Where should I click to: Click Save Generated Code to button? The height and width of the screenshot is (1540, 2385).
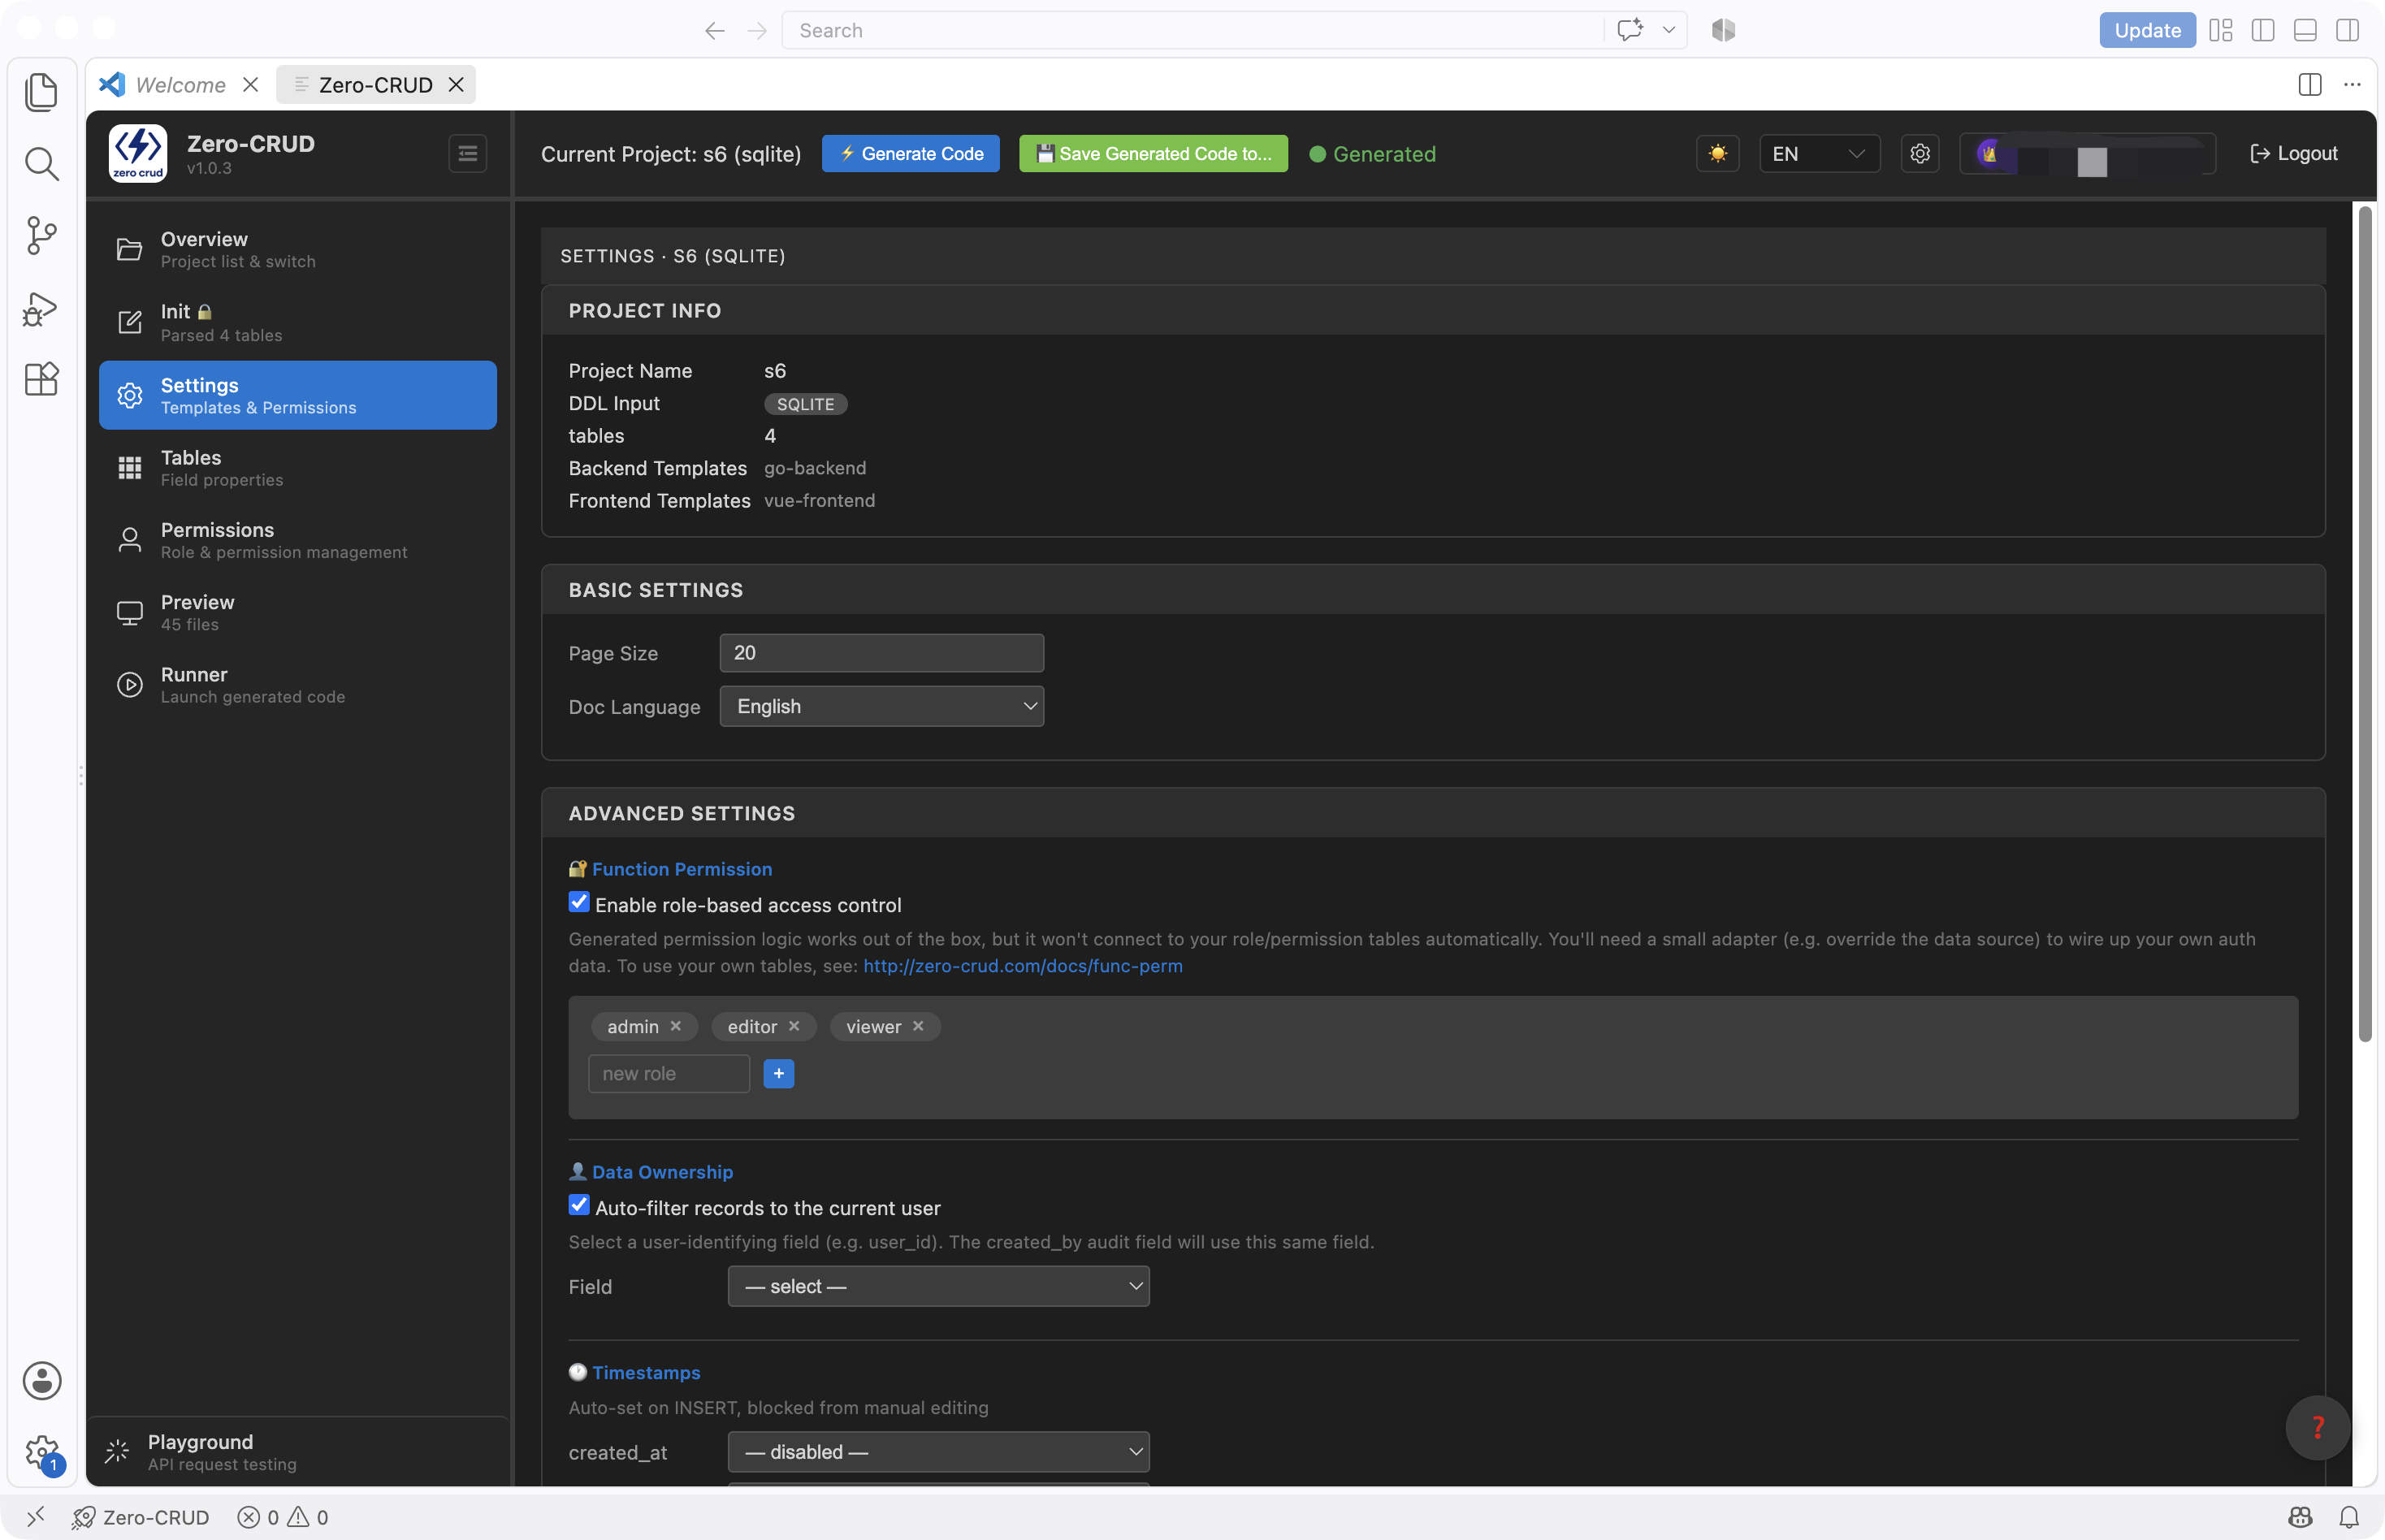click(x=1153, y=154)
